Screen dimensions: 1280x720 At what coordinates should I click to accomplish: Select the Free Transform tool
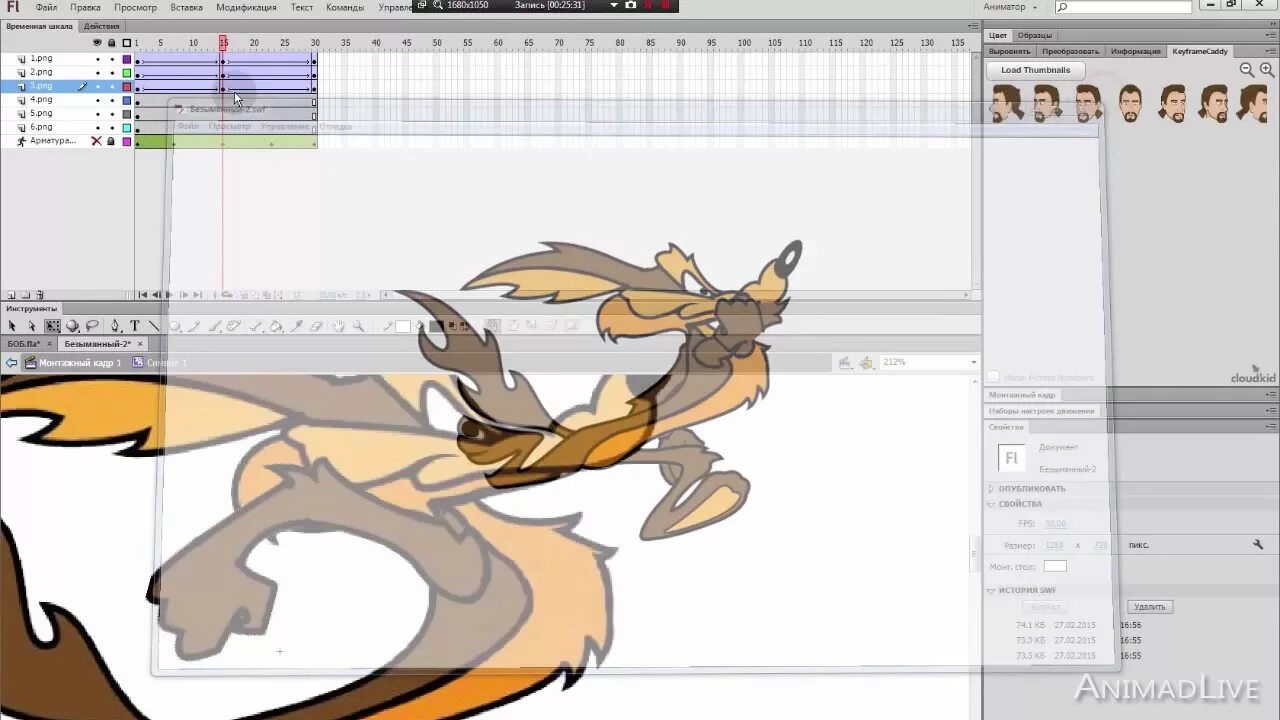(x=52, y=326)
